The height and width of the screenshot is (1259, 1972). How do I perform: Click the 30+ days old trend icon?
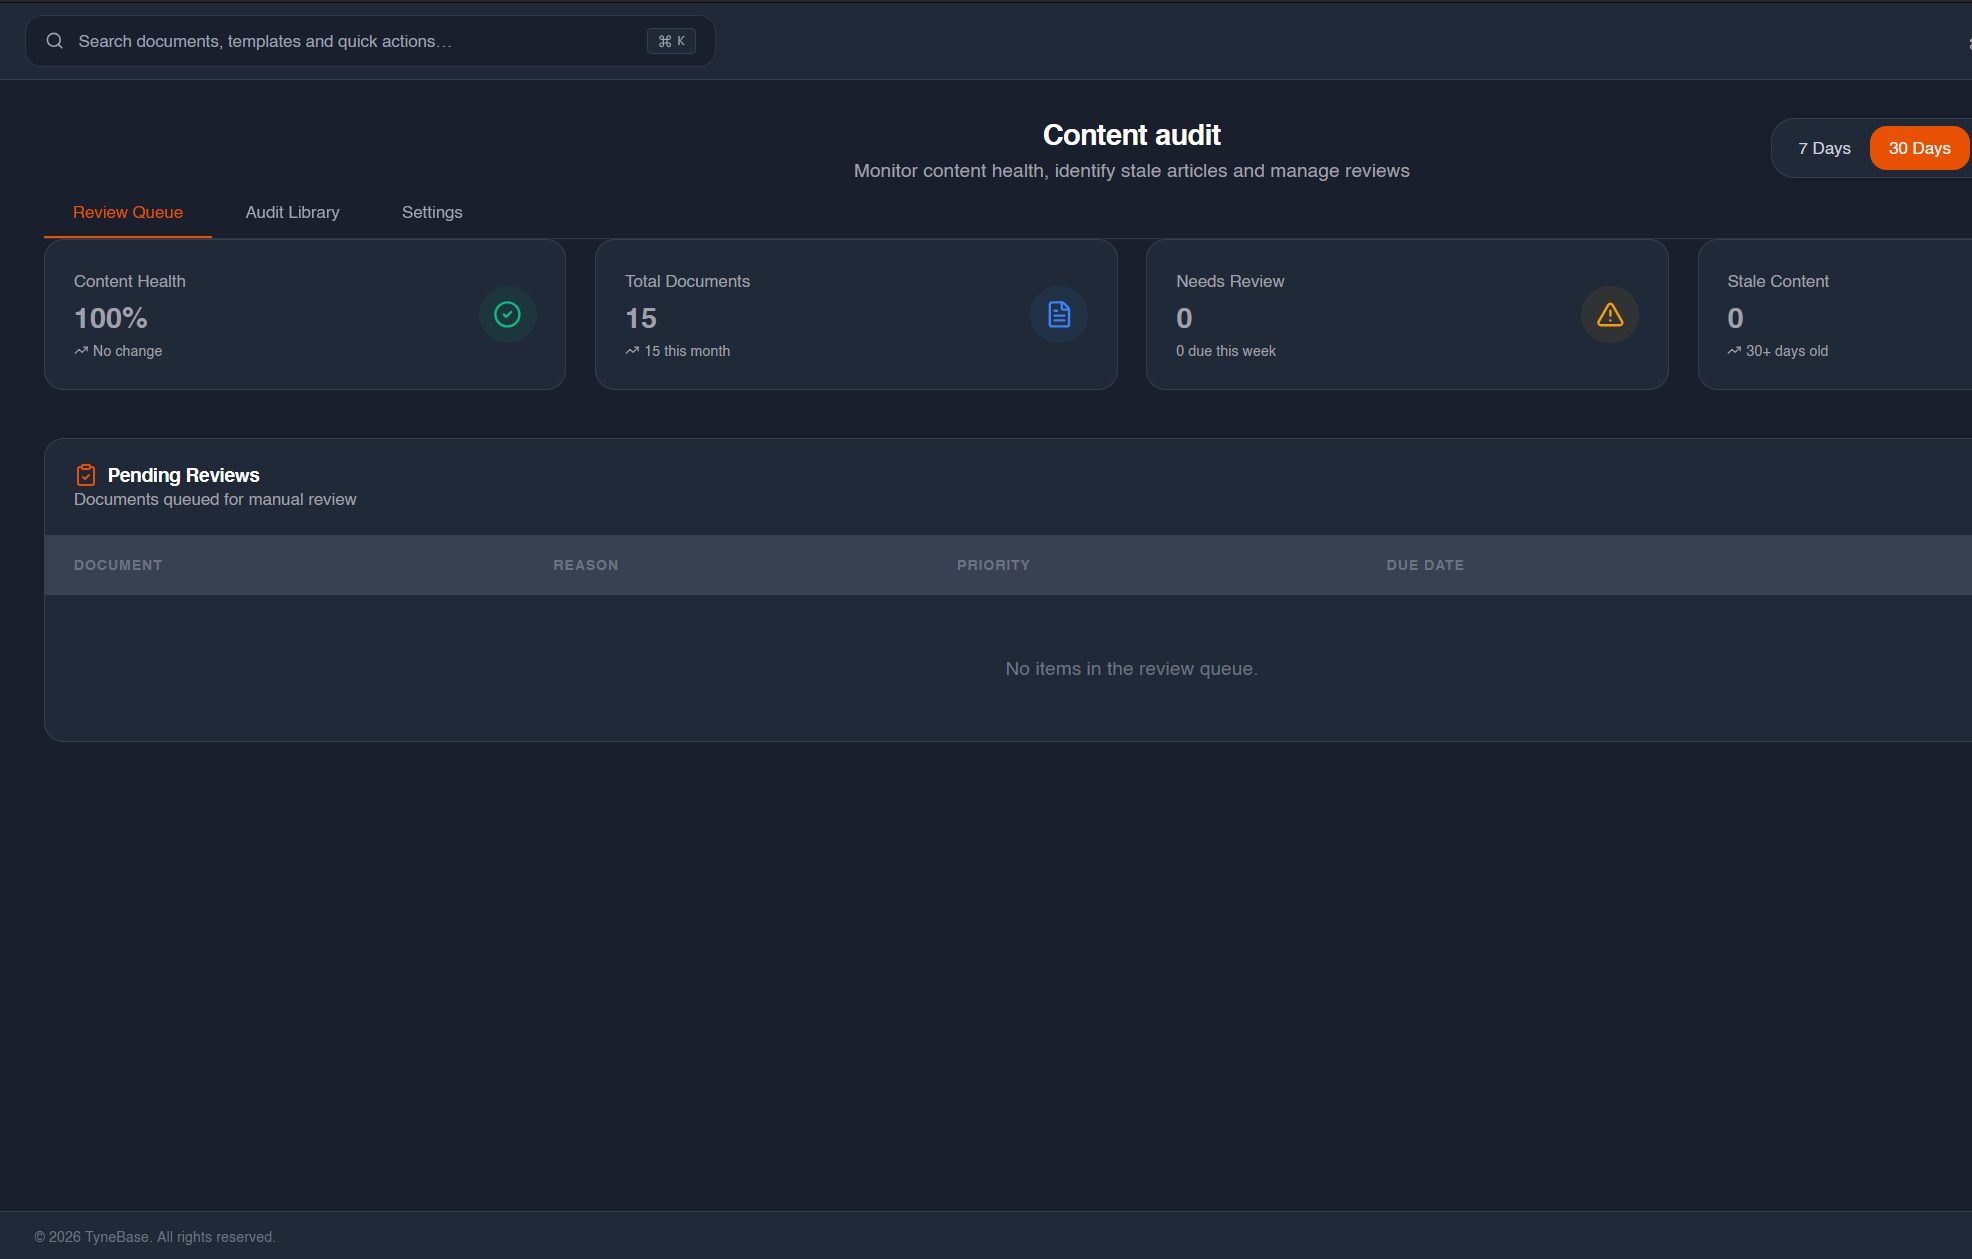pos(1734,351)
